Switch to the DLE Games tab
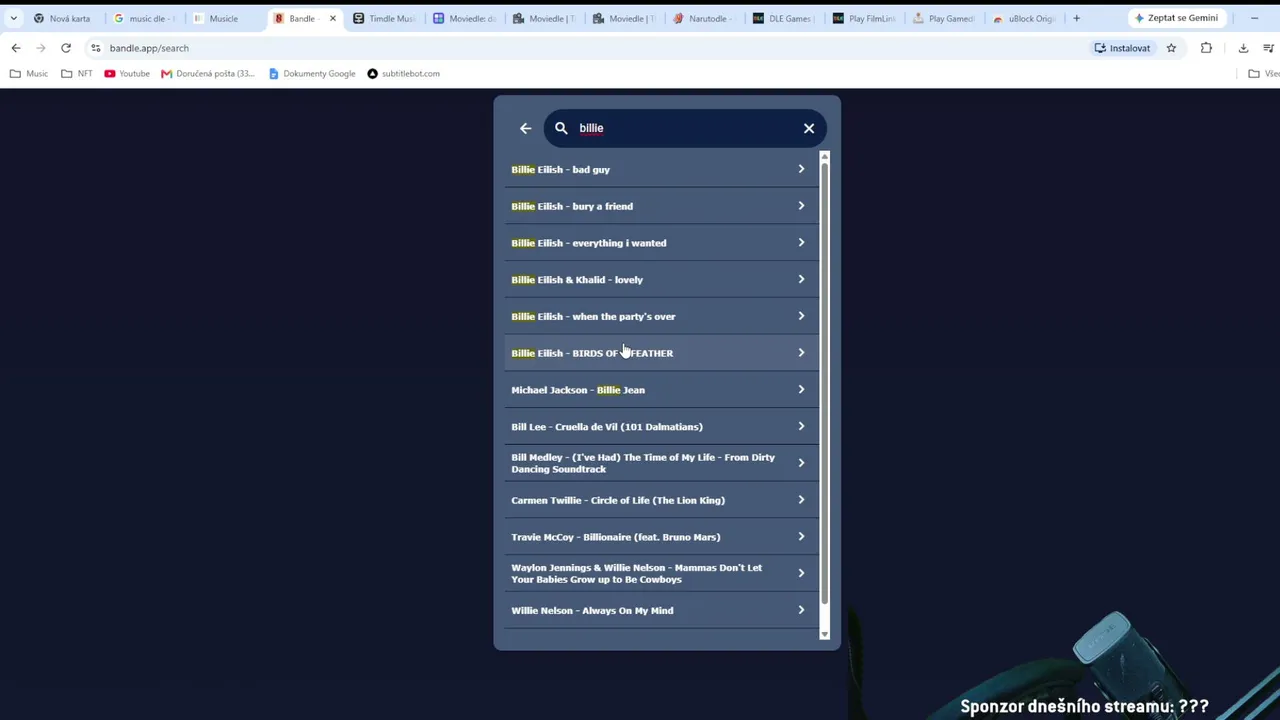1280x720 pixels. coord(785,18)
